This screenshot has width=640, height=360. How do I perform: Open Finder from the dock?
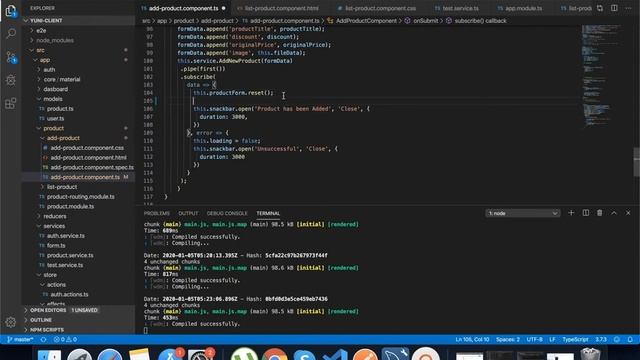[x=49, y=354]
